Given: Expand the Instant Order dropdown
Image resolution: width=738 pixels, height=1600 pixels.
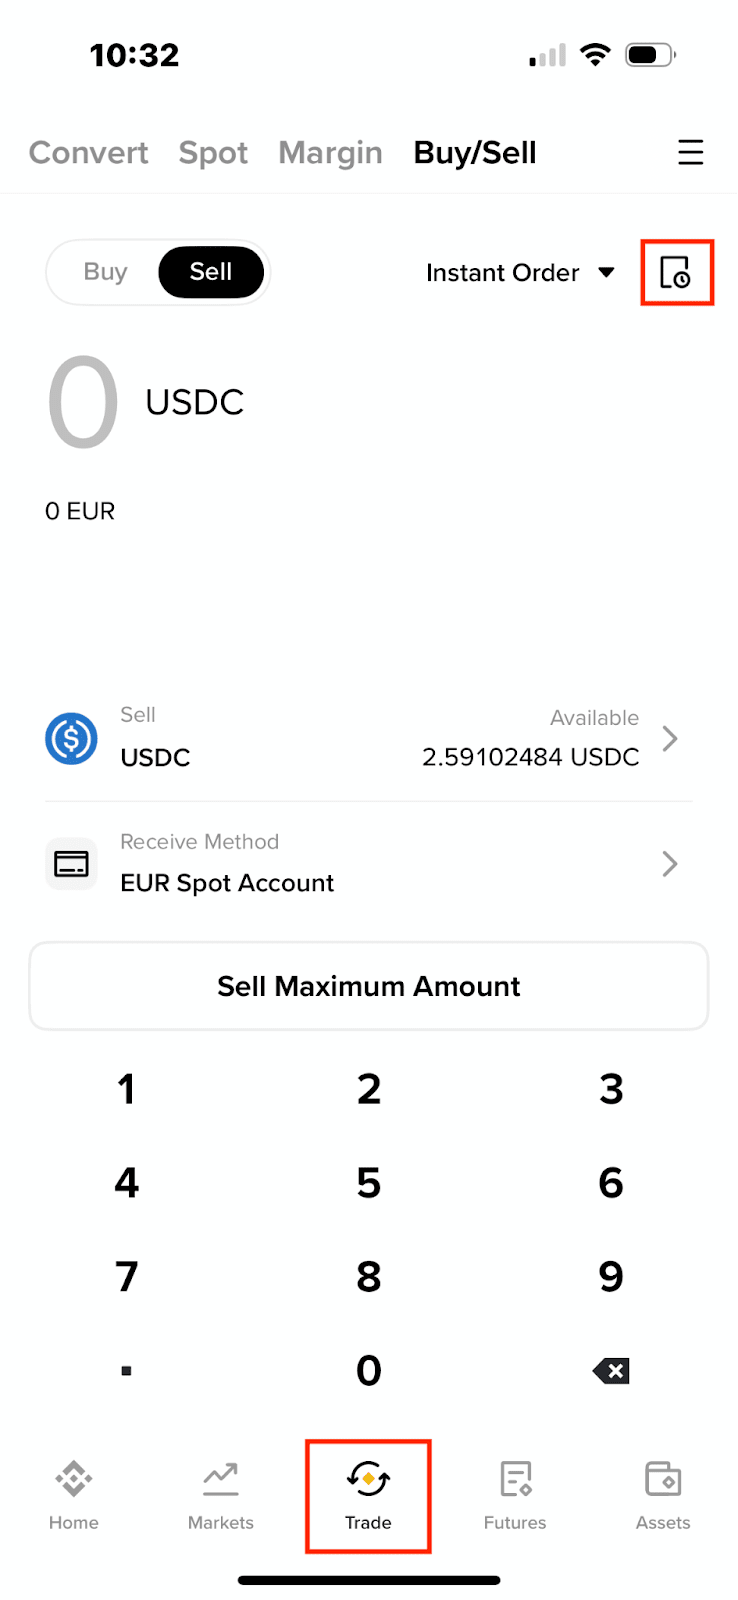Looking at the screenshot, I should pyautogui.click(x=520, y=273).
